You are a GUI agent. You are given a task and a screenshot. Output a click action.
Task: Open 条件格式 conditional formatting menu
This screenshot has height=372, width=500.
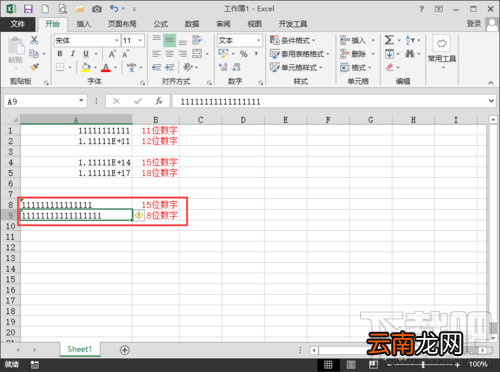point(293,40)
